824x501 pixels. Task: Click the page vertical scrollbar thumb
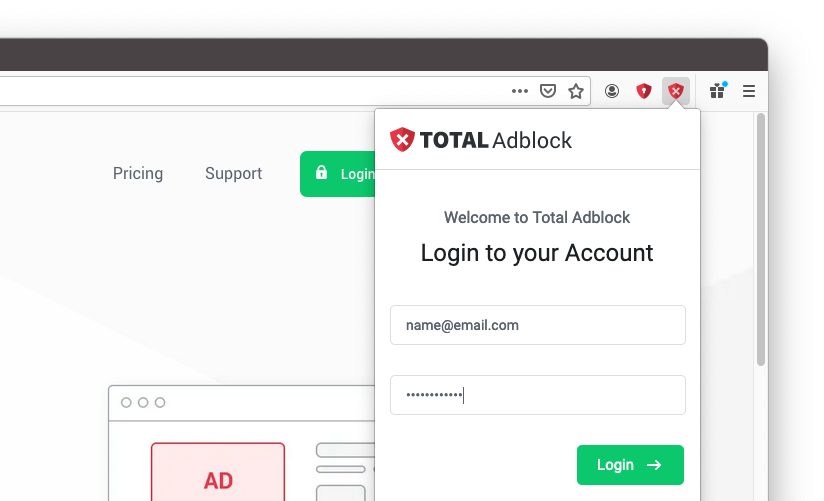click(x=760, y=239)
